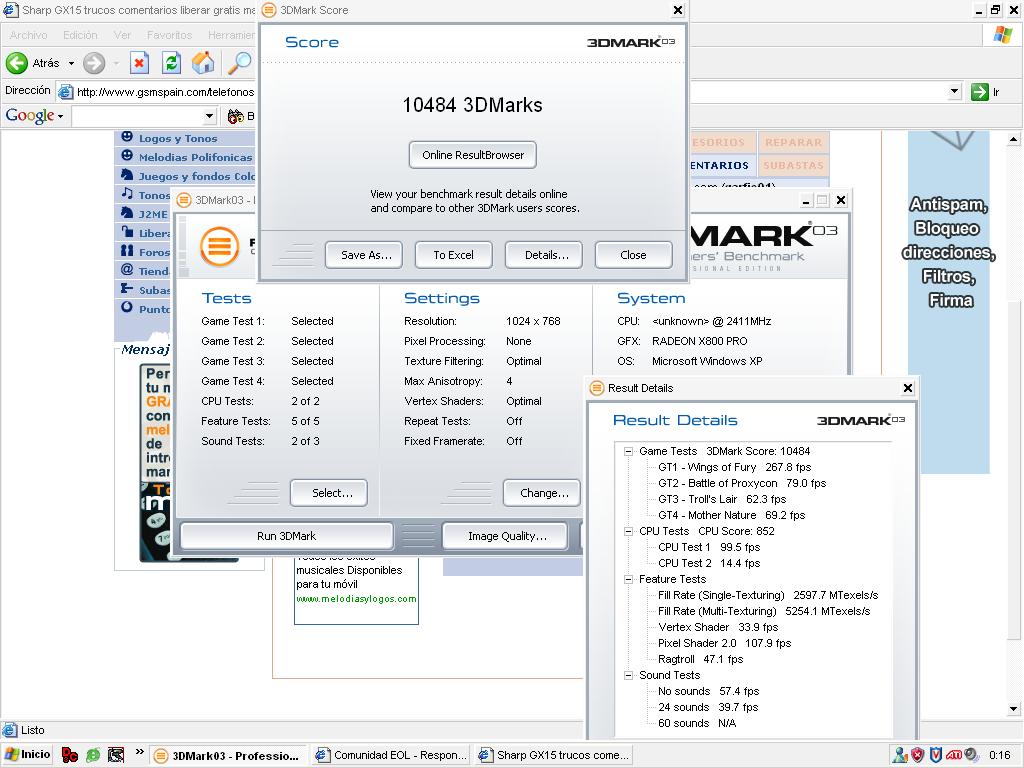1024x768 pixels.
Task: Collapse the Feature Tests tree node
Action: [x=629, y=579]
